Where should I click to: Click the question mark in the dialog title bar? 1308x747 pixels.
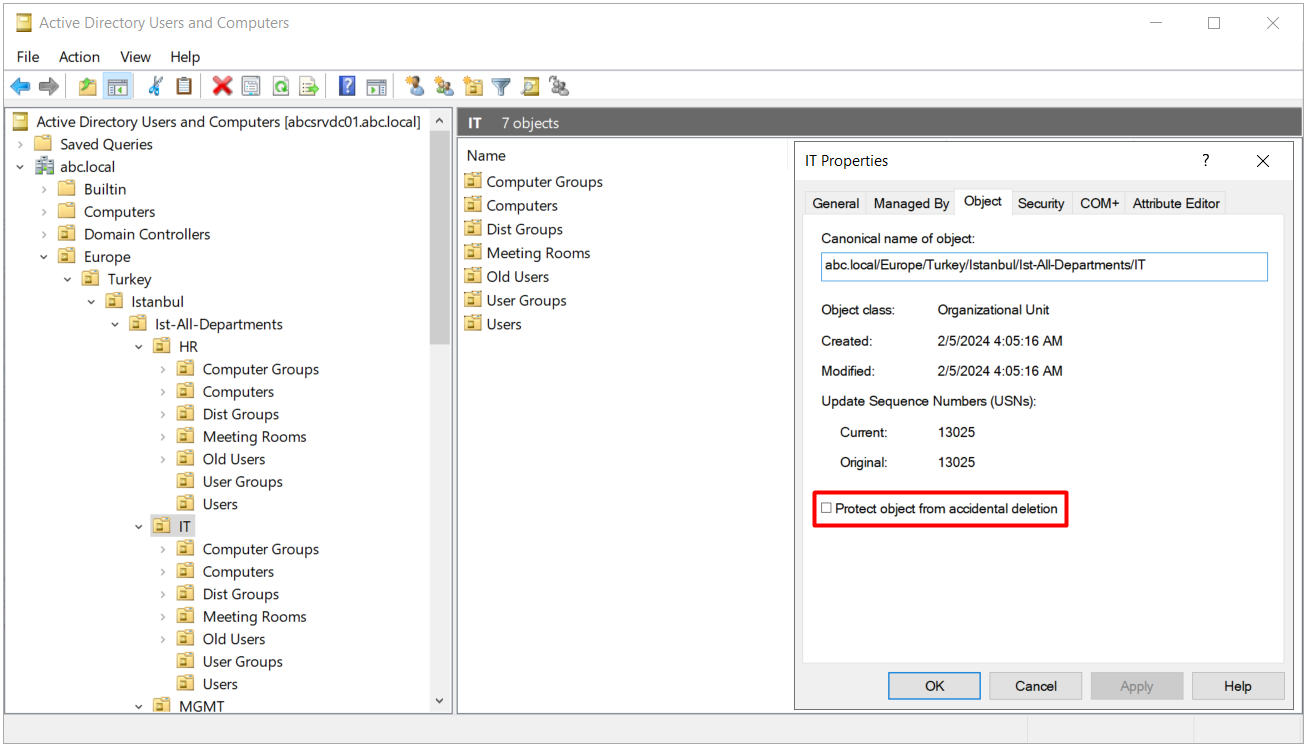(1206, 160)
